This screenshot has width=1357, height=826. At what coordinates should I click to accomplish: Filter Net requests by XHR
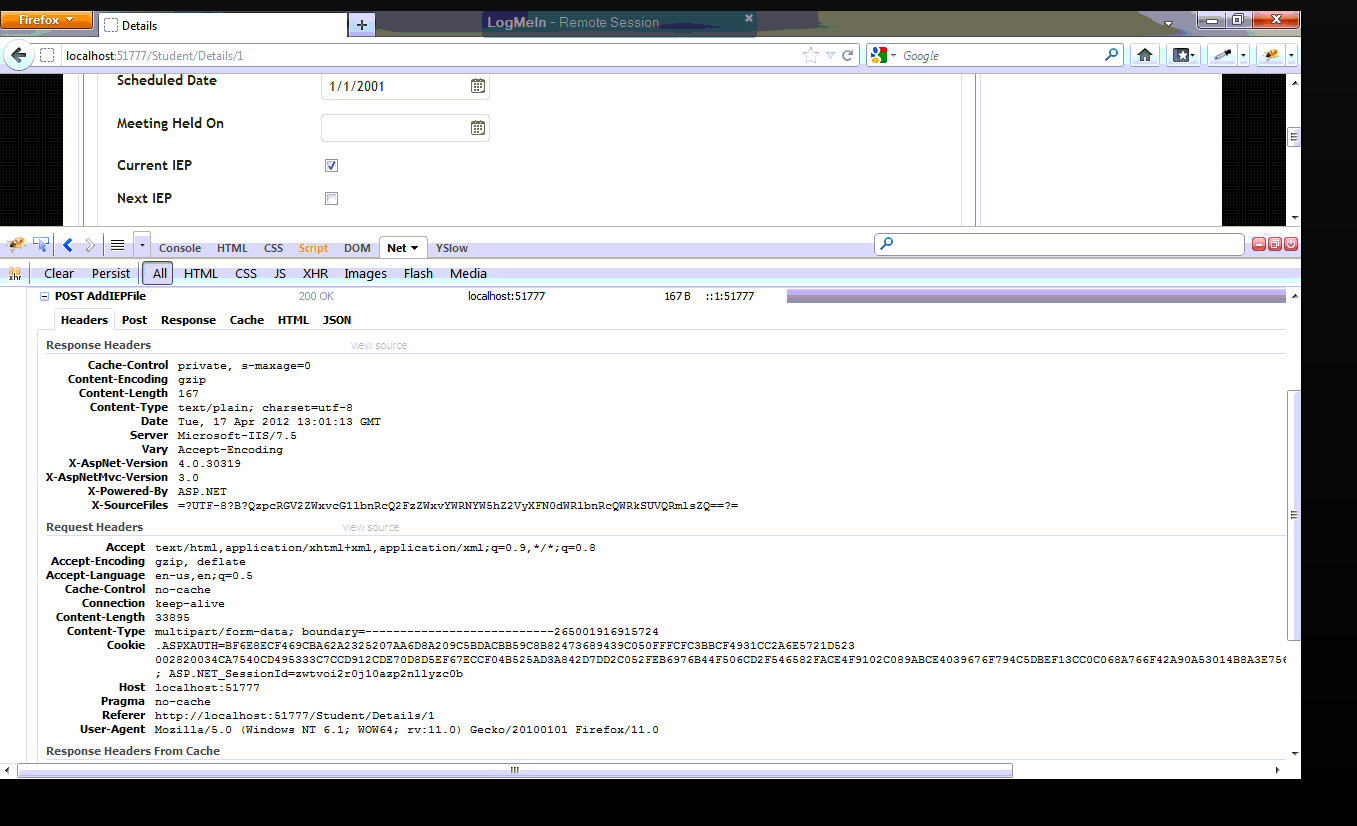click(x=315, y=273)
